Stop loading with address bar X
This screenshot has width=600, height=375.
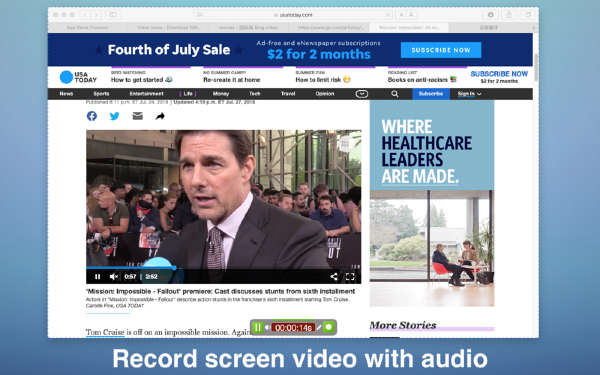click(387, 15)
